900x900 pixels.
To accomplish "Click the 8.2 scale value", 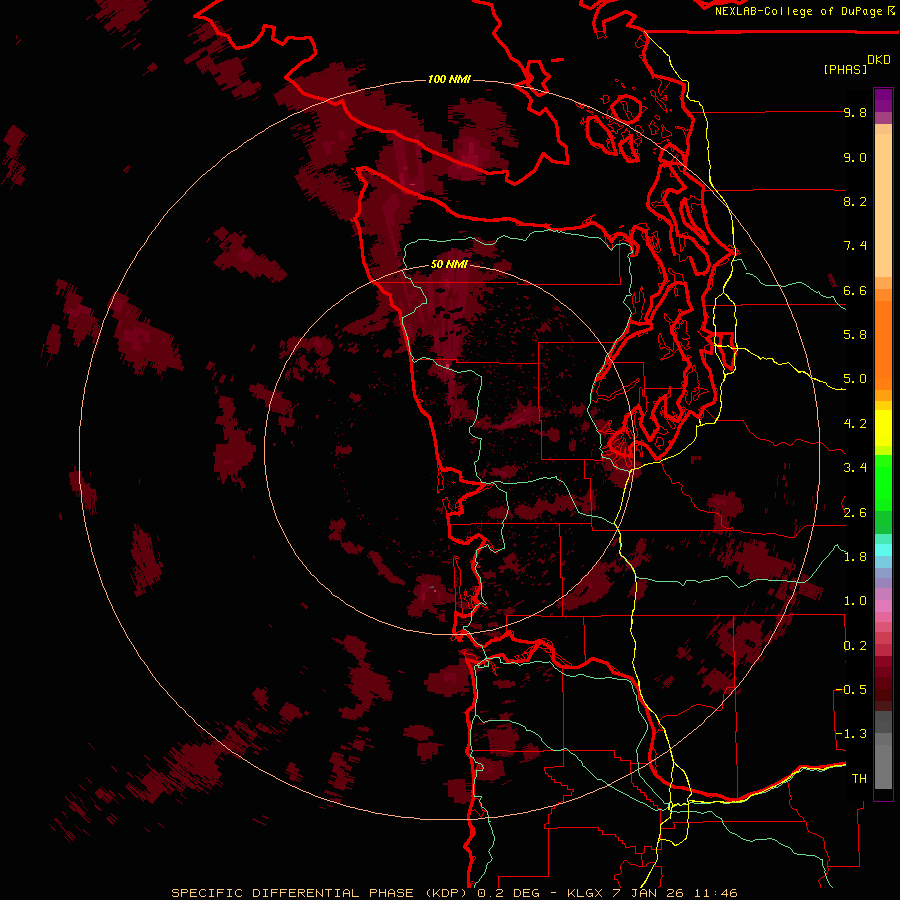I will (x=855, y=201).
